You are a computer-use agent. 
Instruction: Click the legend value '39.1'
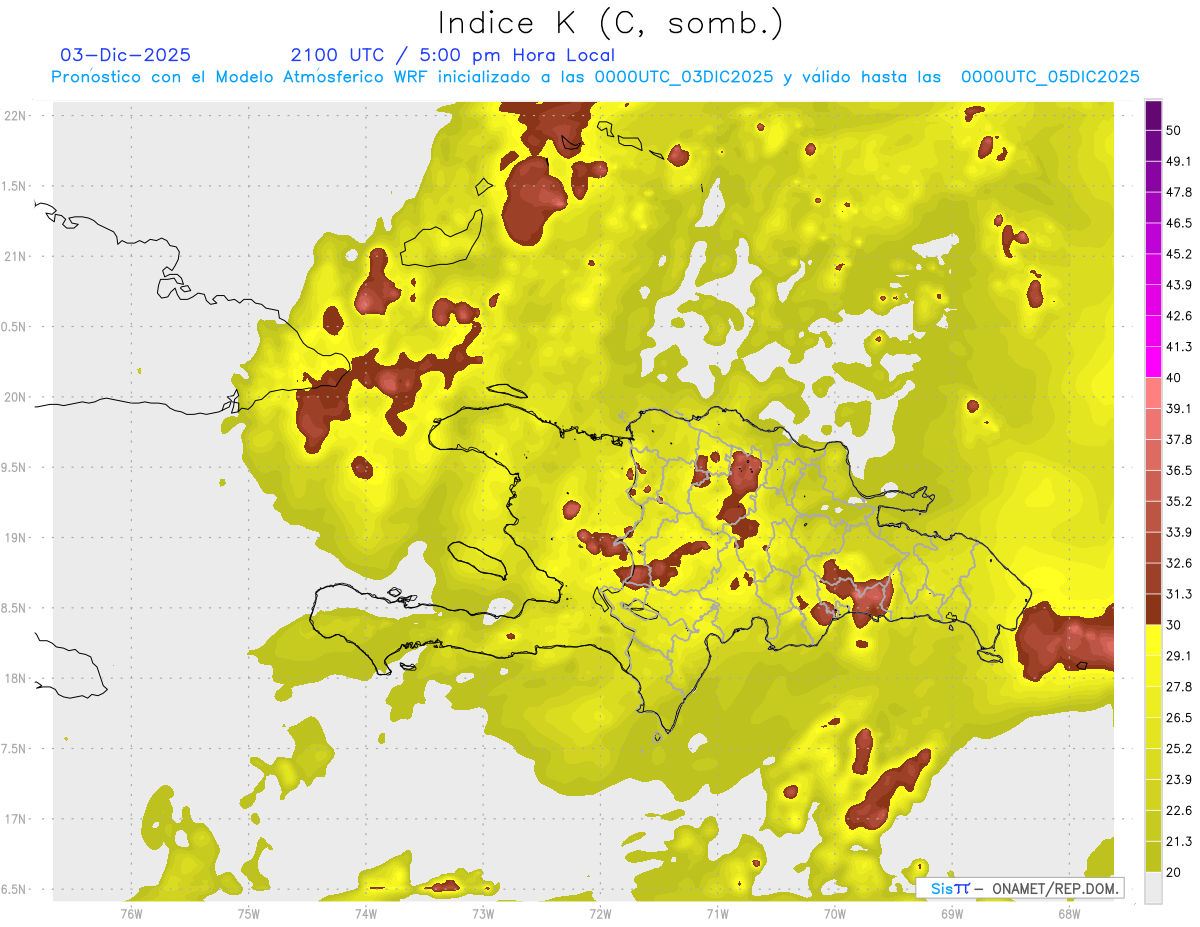1179,409
